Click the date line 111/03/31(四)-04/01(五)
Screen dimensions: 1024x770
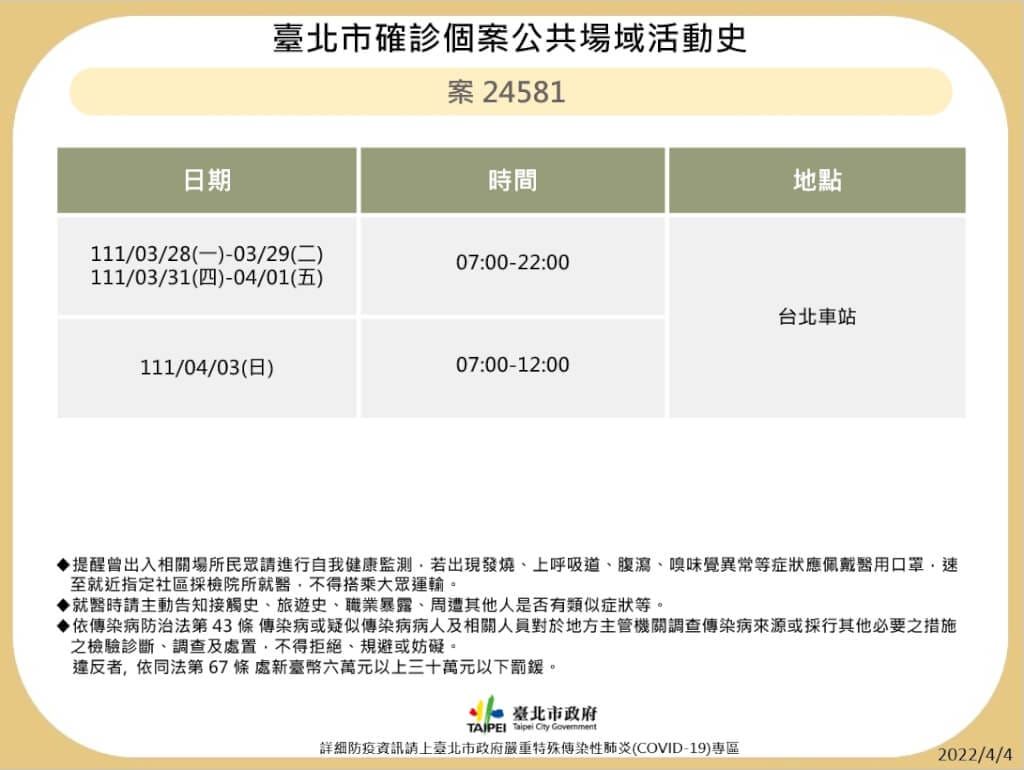pyautogui.click(x=207, y=278)
